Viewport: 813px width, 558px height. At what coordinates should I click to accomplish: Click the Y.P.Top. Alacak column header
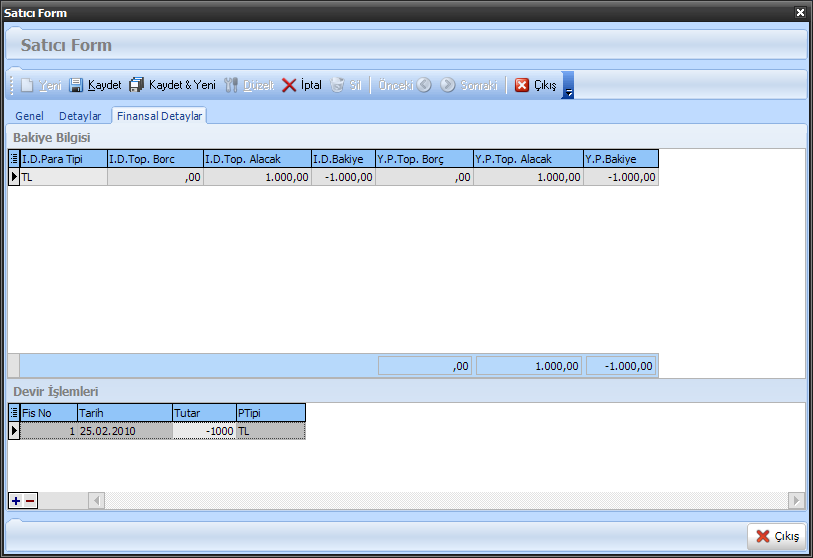pyautogui.click(x=527, y=158)
